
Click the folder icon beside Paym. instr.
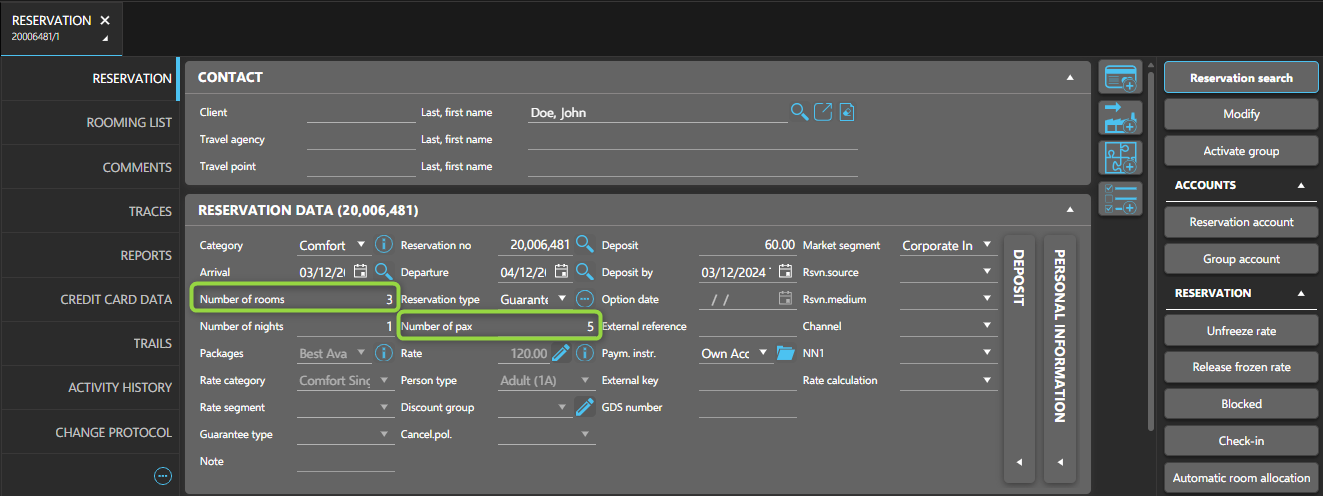pos(784,353)
